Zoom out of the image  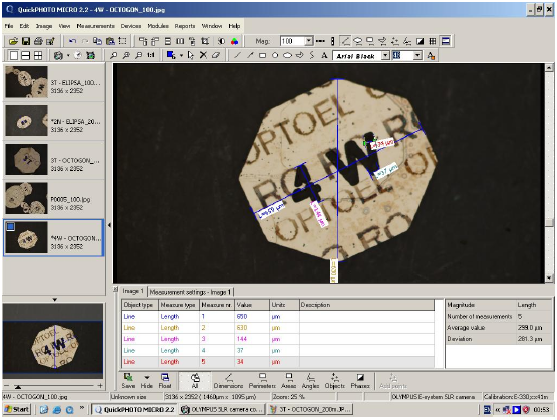[139, 55]
